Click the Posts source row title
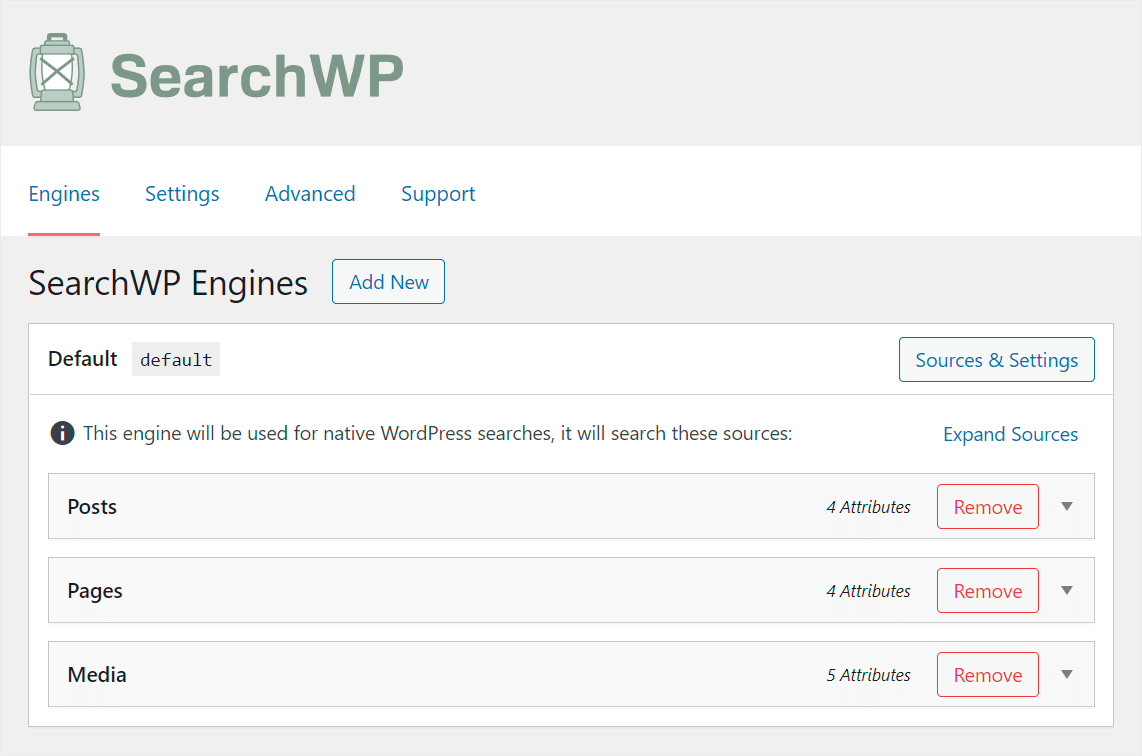 click(x=92, y=507)
